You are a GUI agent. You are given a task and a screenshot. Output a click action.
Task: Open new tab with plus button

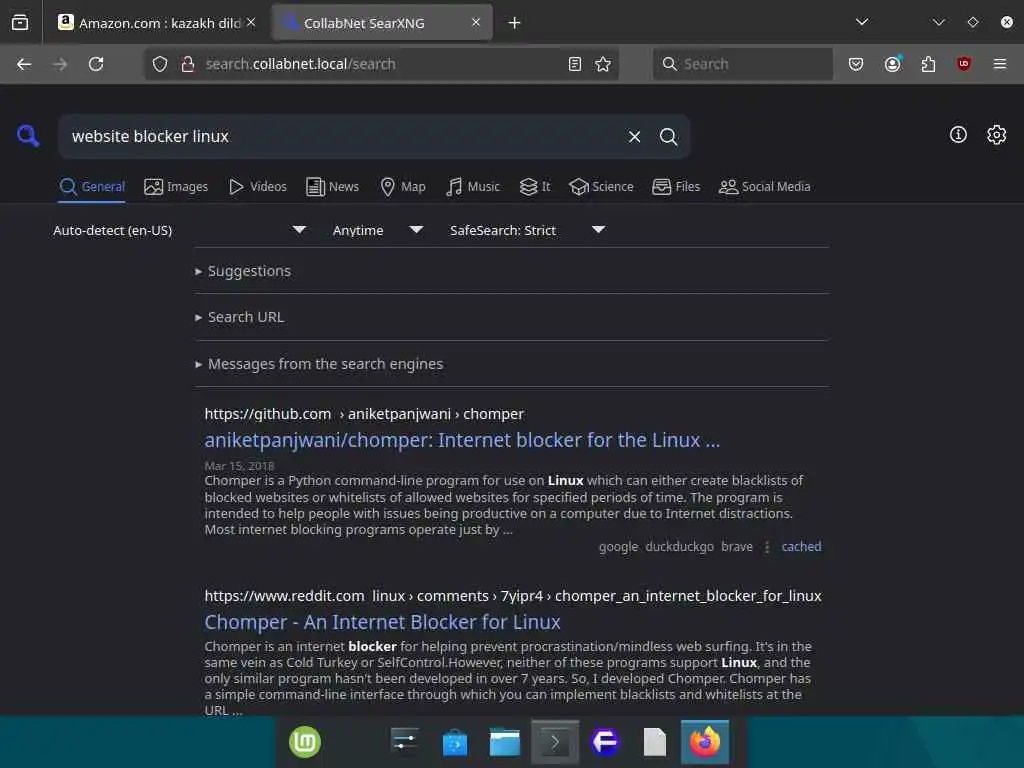(515, 23)
